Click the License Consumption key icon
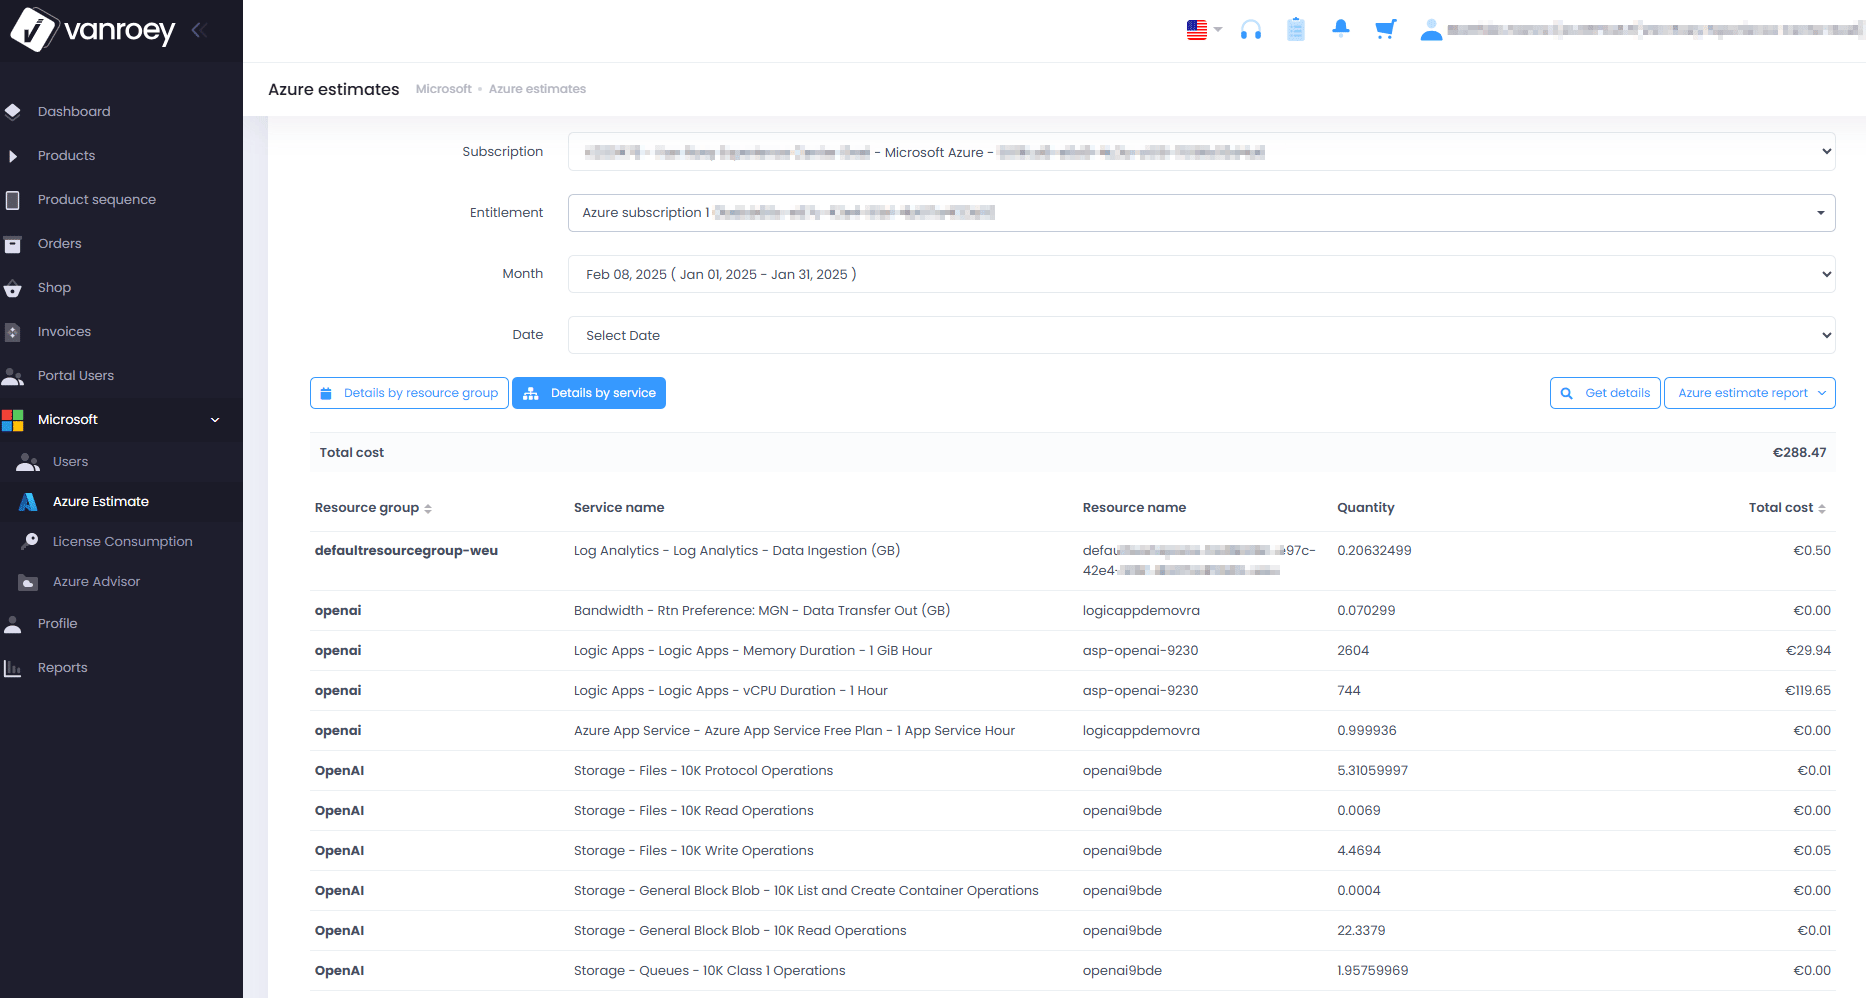 30,541
